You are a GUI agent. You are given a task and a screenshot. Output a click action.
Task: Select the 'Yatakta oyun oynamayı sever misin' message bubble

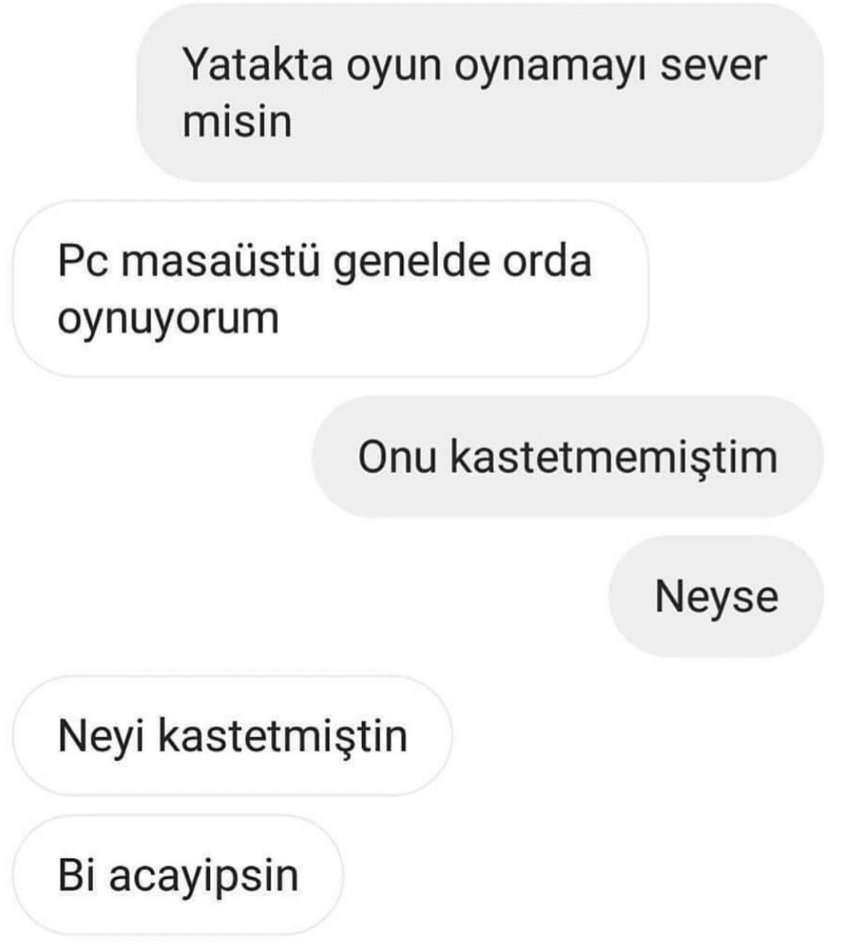point(480,92)
